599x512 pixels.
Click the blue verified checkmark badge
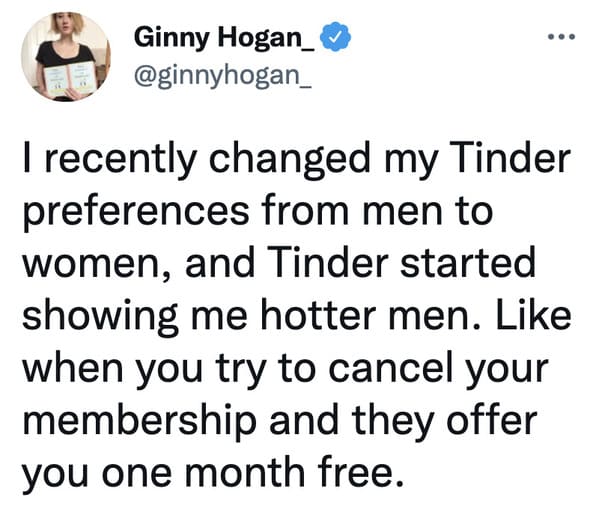coord(335,37)
